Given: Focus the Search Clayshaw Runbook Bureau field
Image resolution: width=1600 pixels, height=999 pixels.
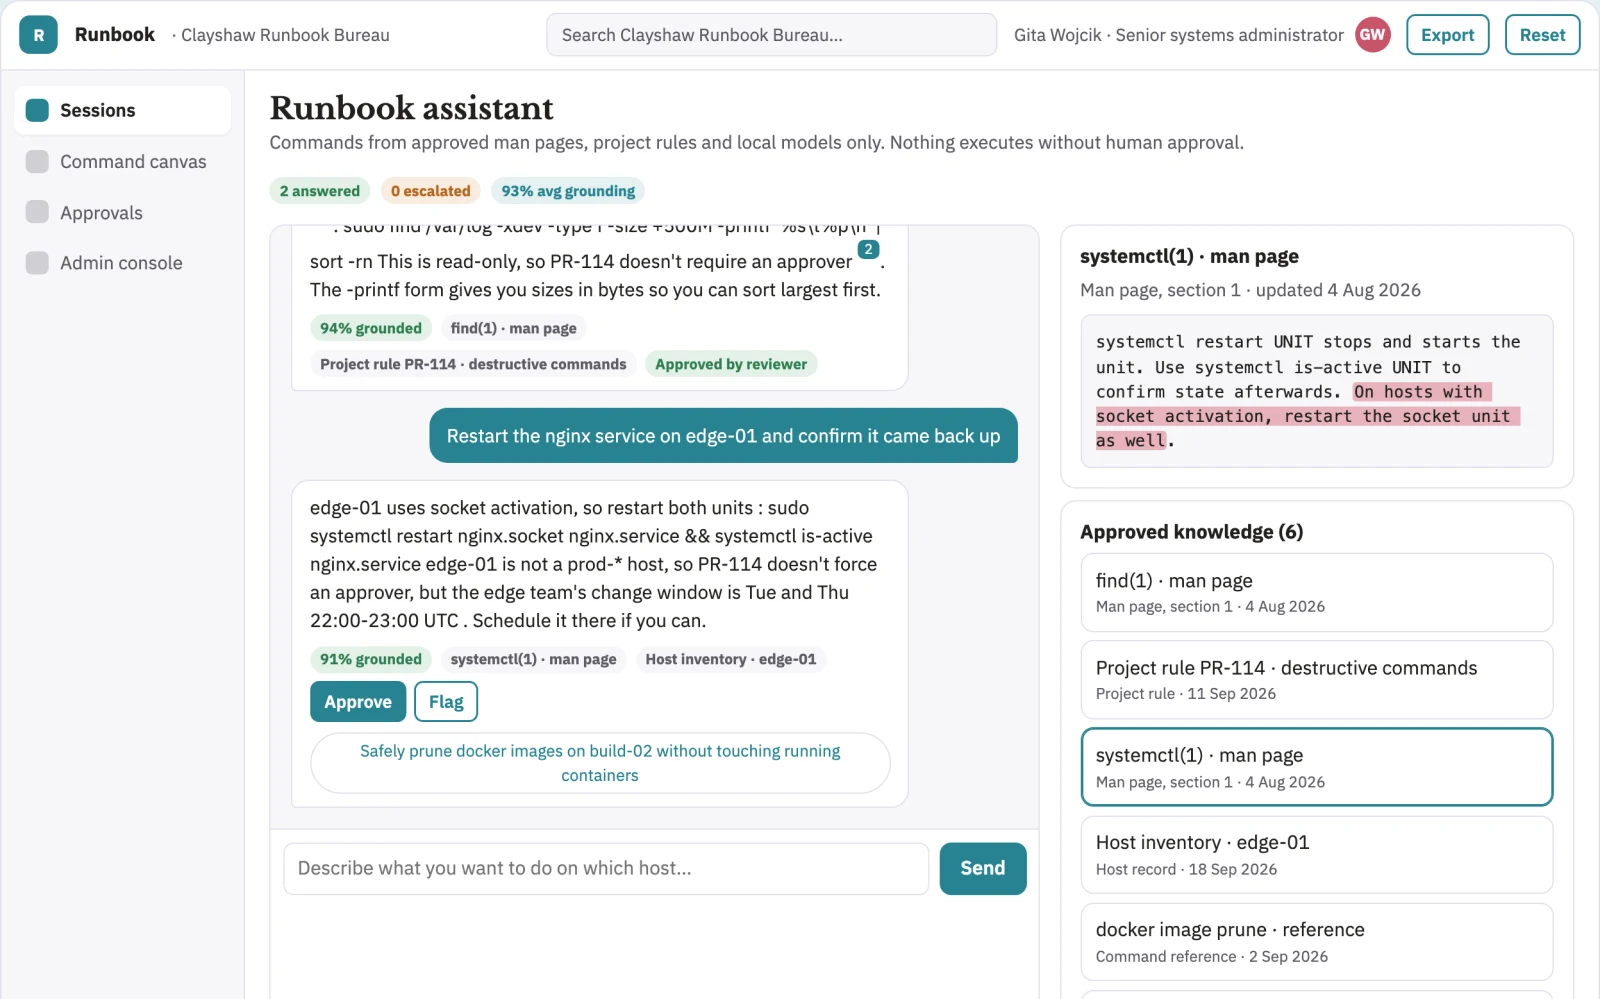Looking at the screenshot, I should click(x=771, y=35).
